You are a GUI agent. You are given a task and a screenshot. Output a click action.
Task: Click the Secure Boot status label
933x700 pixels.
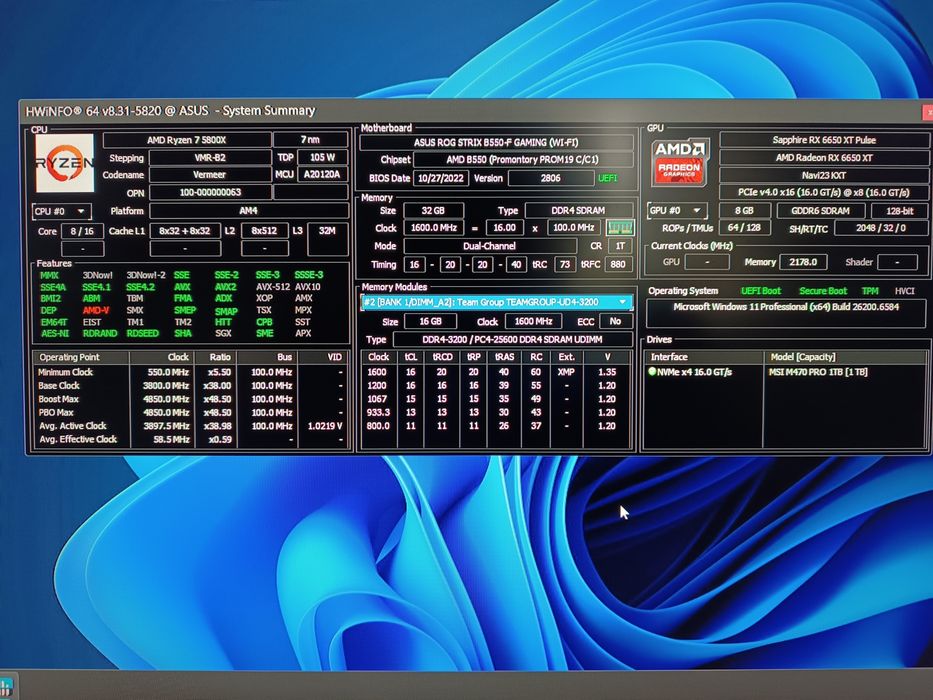click(822, 291)
